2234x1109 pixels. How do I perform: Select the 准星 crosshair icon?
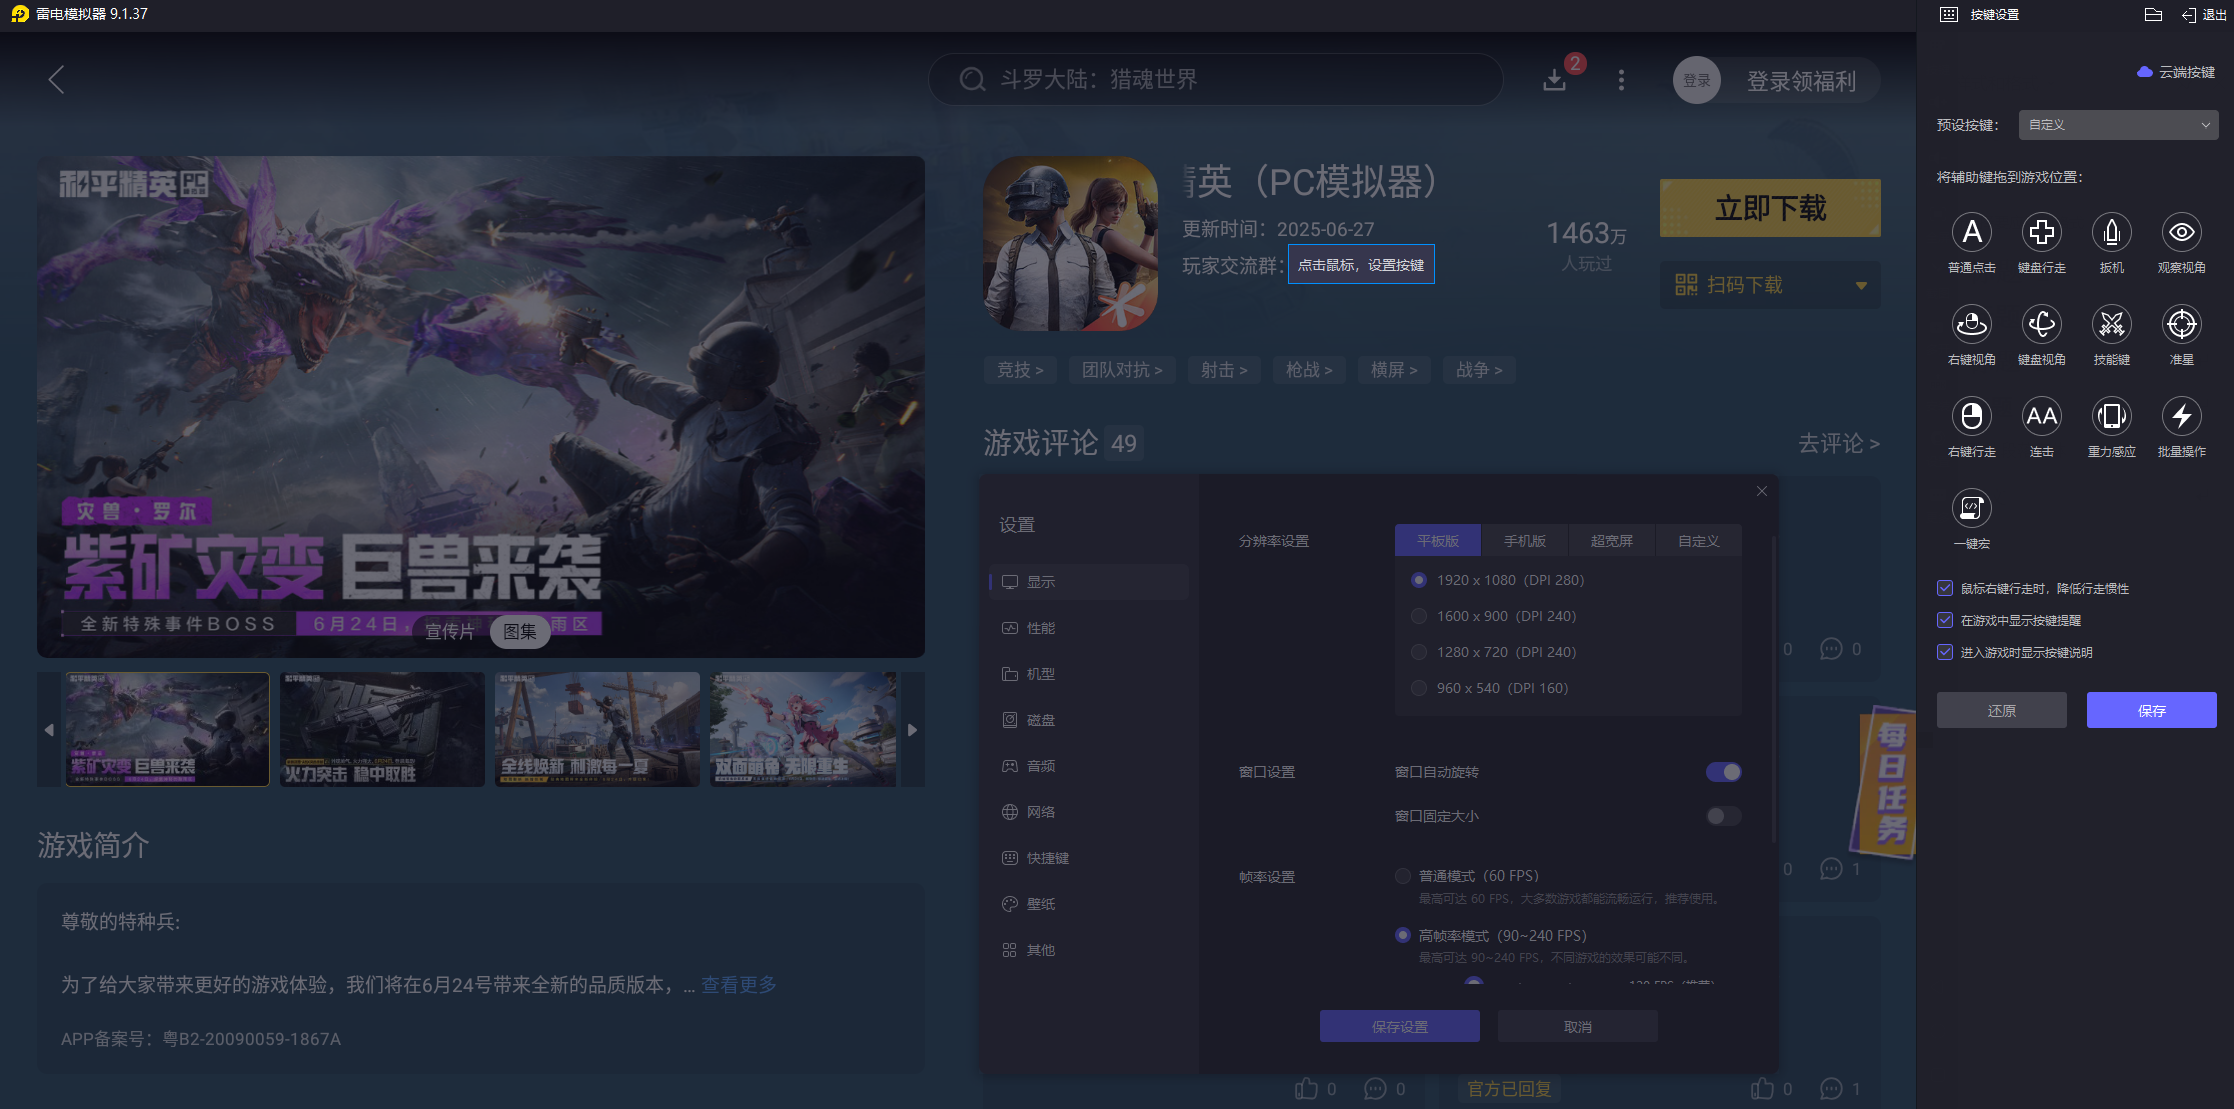point(2181,325)
